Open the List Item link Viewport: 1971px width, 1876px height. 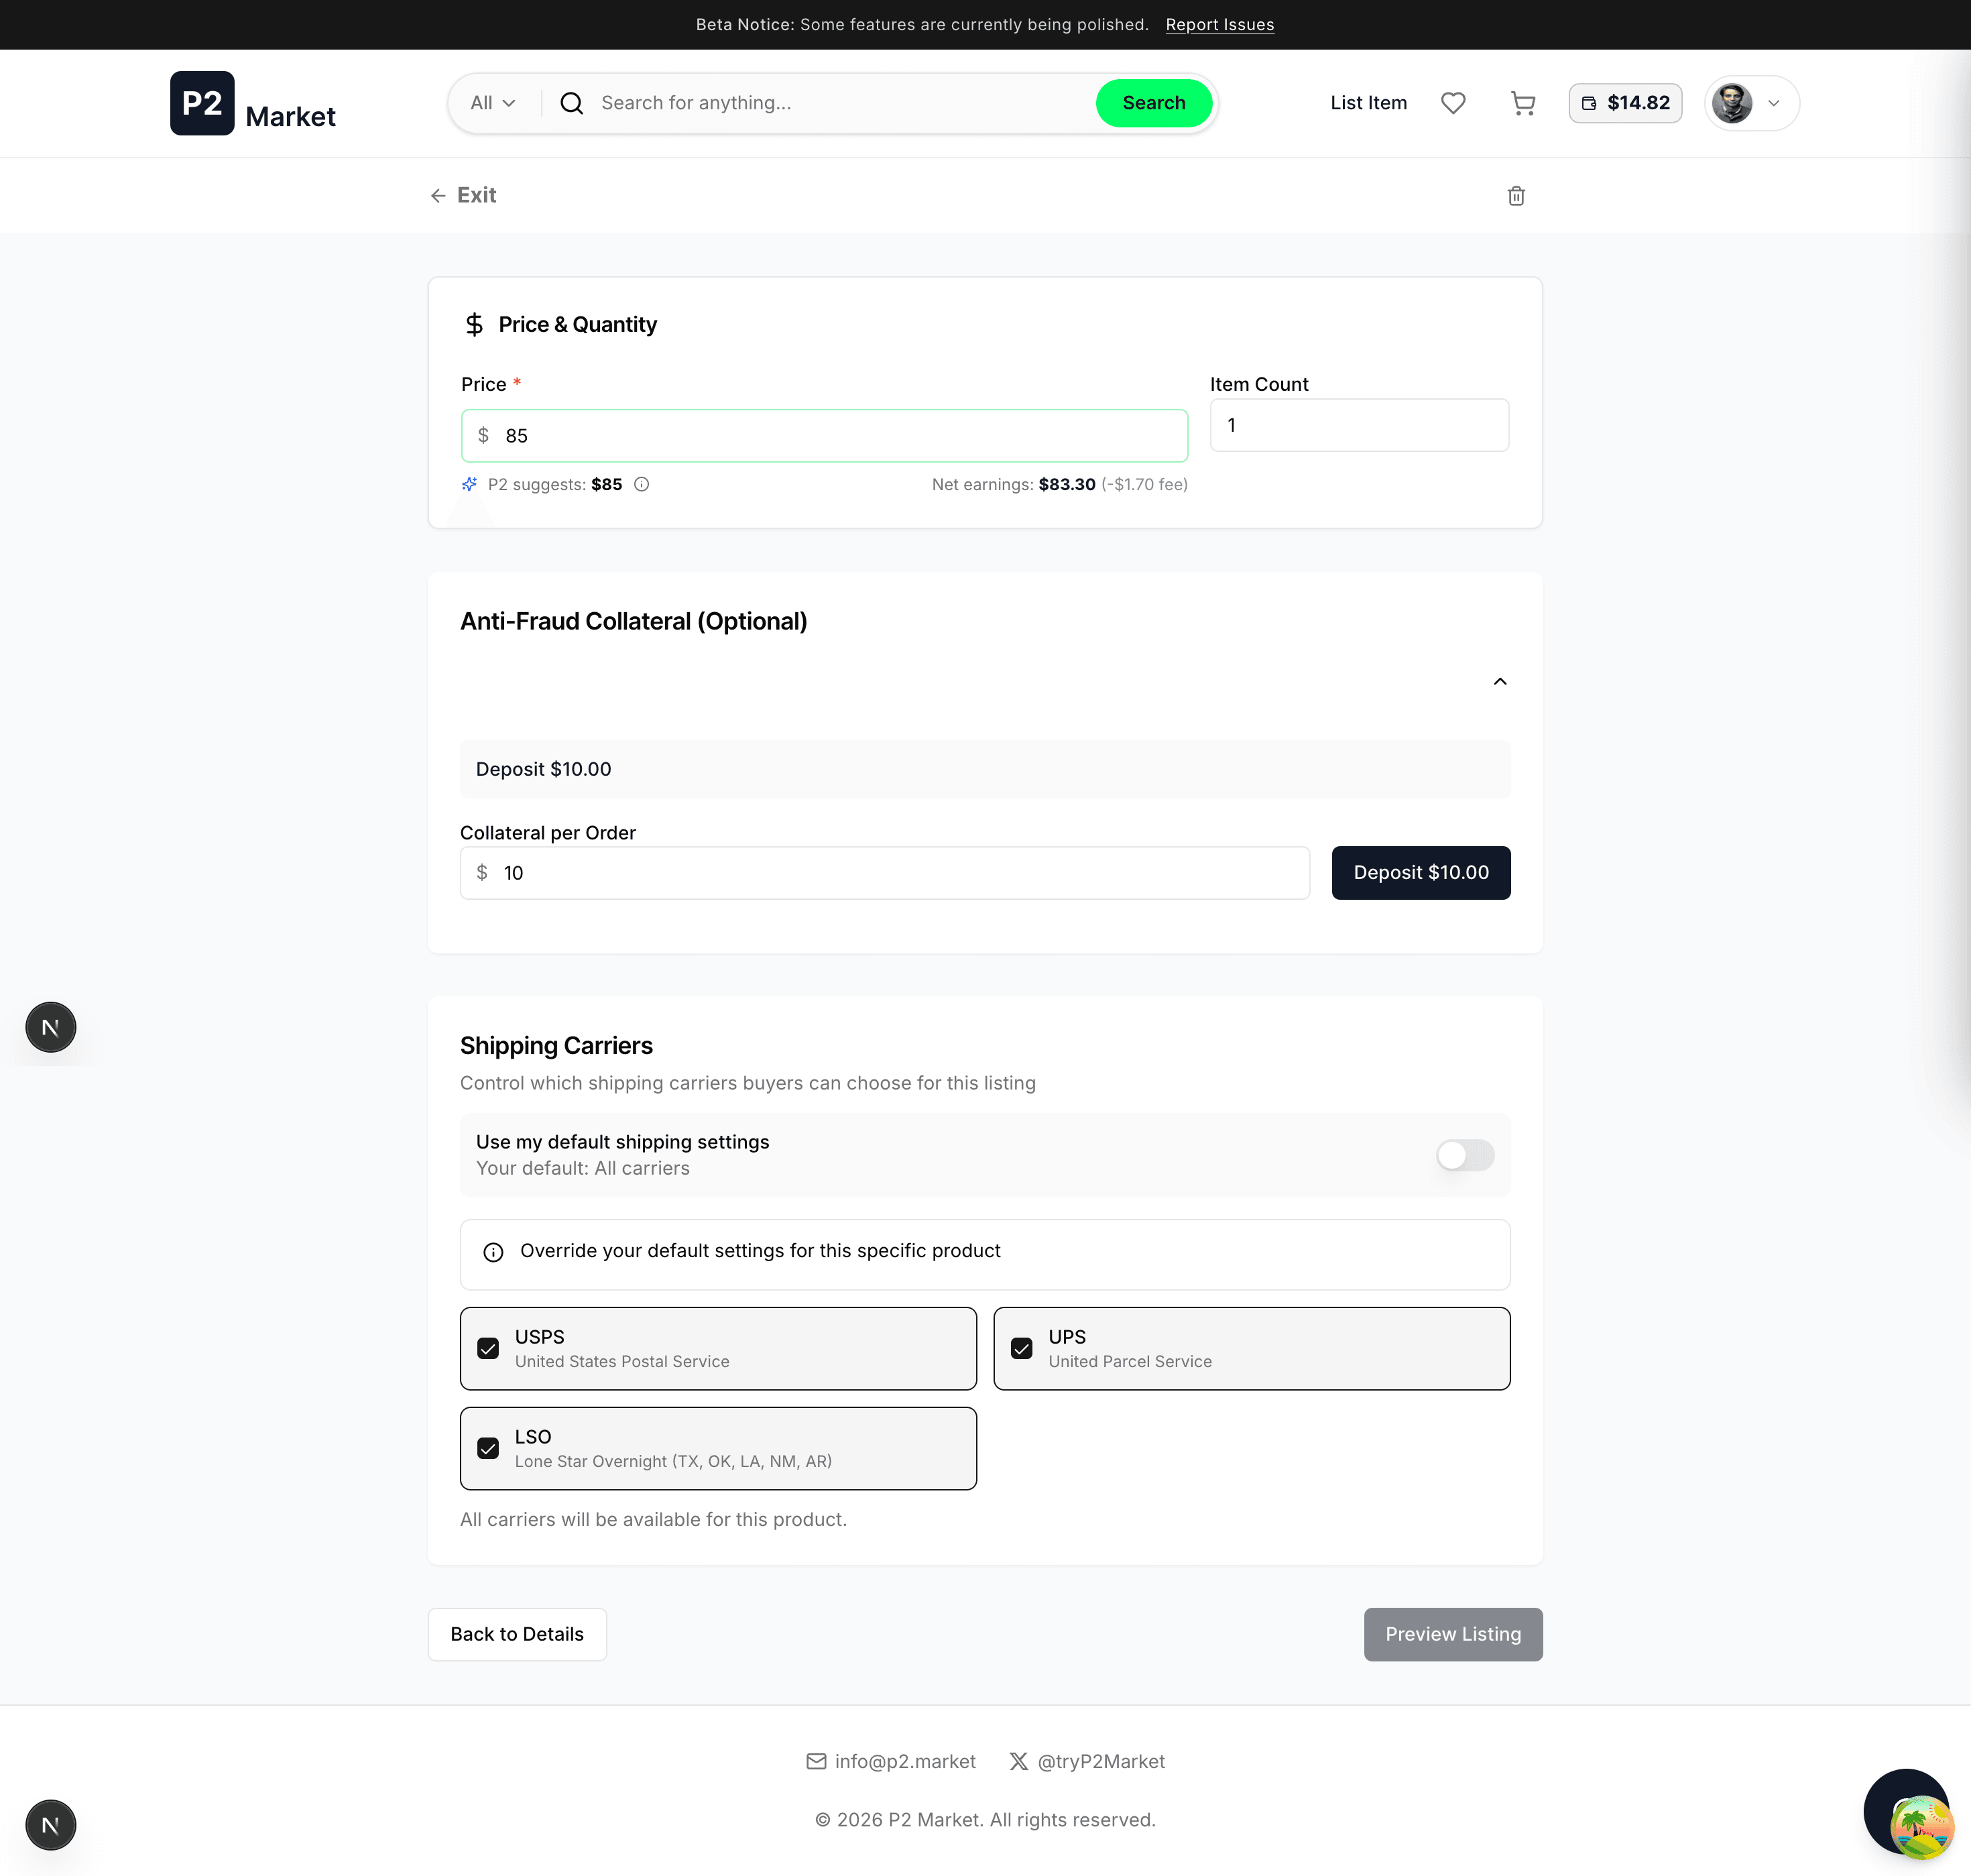(x=1368, y=103)
